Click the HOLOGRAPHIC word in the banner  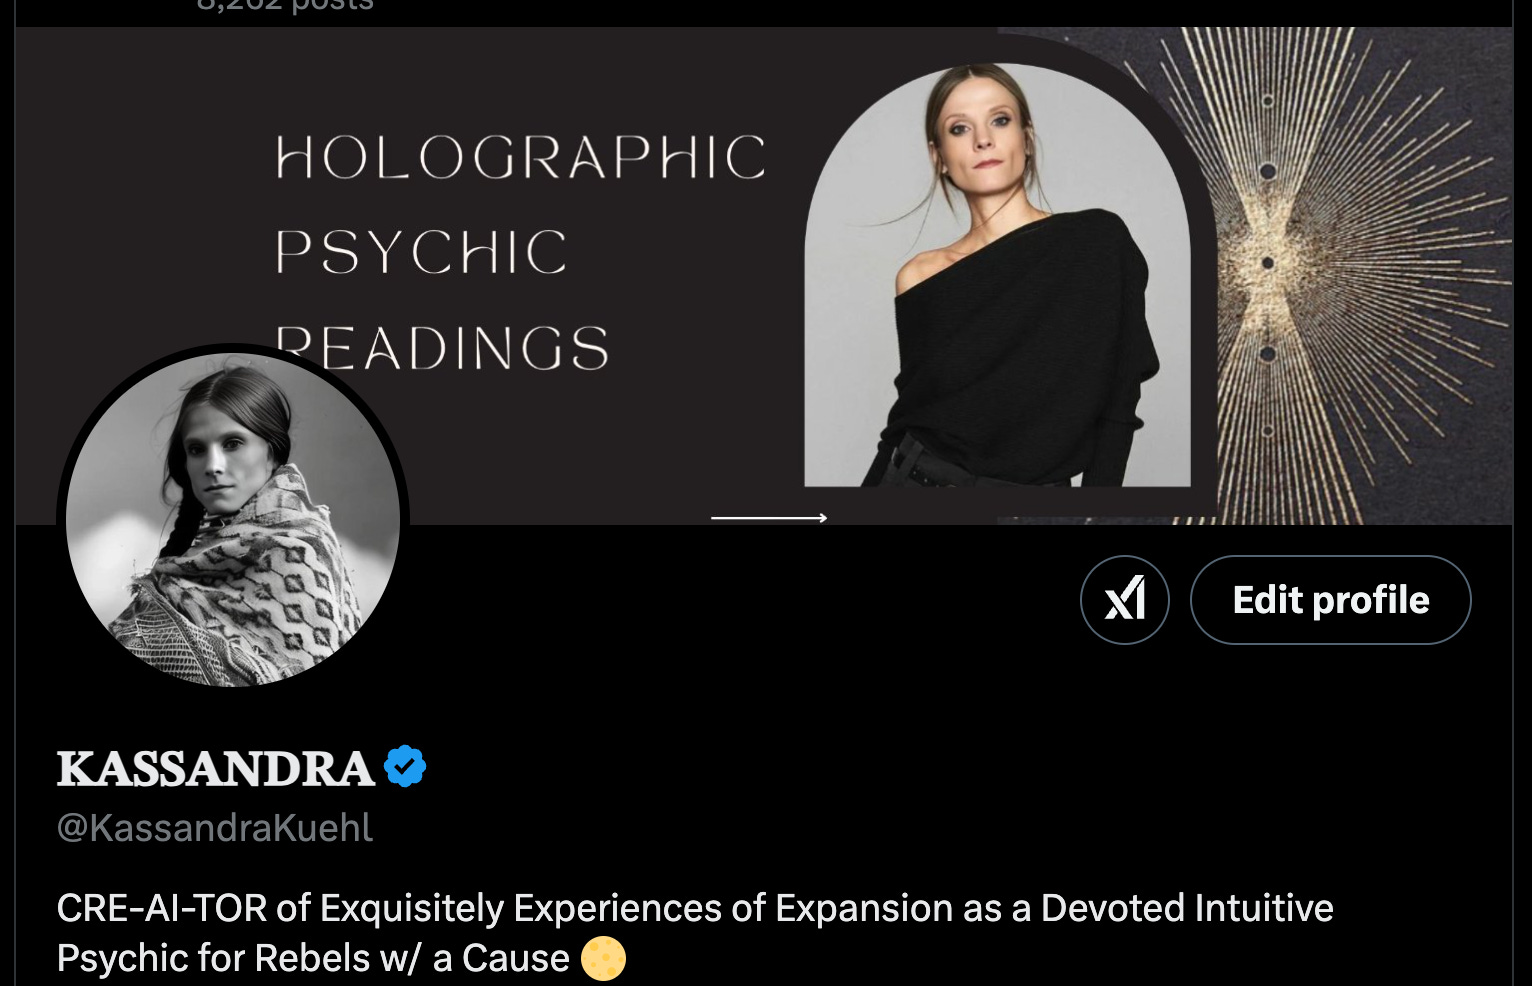(x=521, y=158)
